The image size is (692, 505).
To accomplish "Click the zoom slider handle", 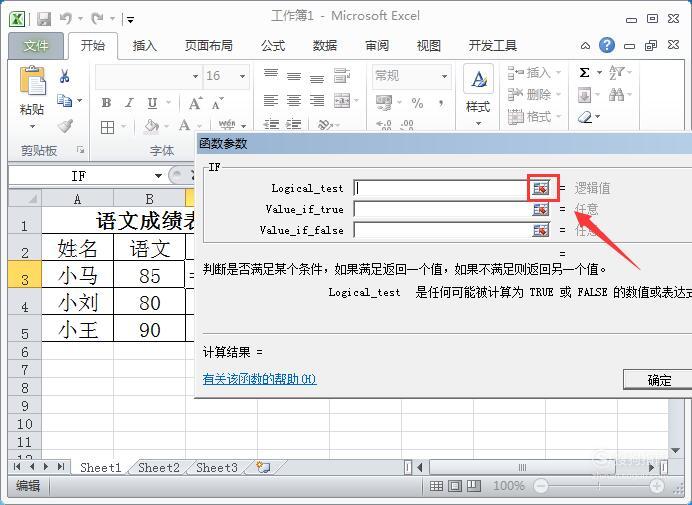I will pyautogui.click(x=599, y=486).
